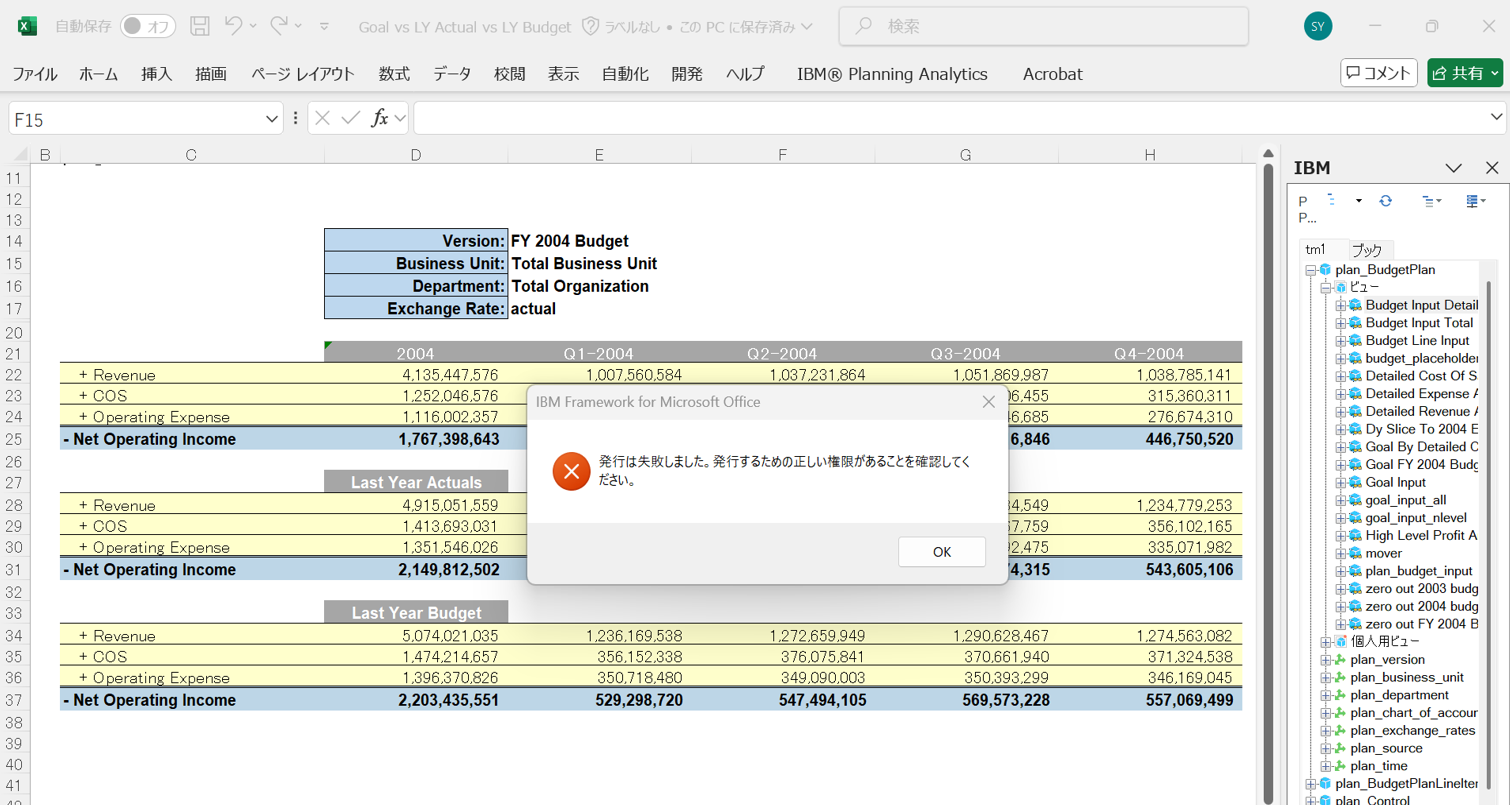The image size is (1510, 805).
Task: Expand the first + Revenue row under 2004
Action: pyautogui.click(x=84, y=374)
